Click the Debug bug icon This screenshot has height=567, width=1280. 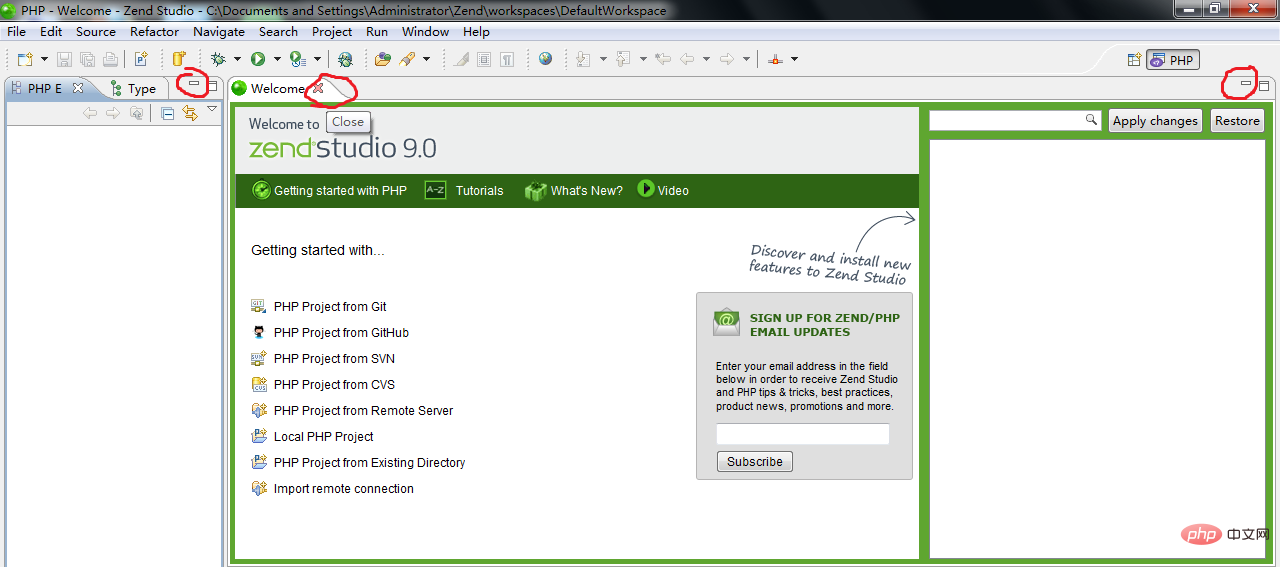218,60
